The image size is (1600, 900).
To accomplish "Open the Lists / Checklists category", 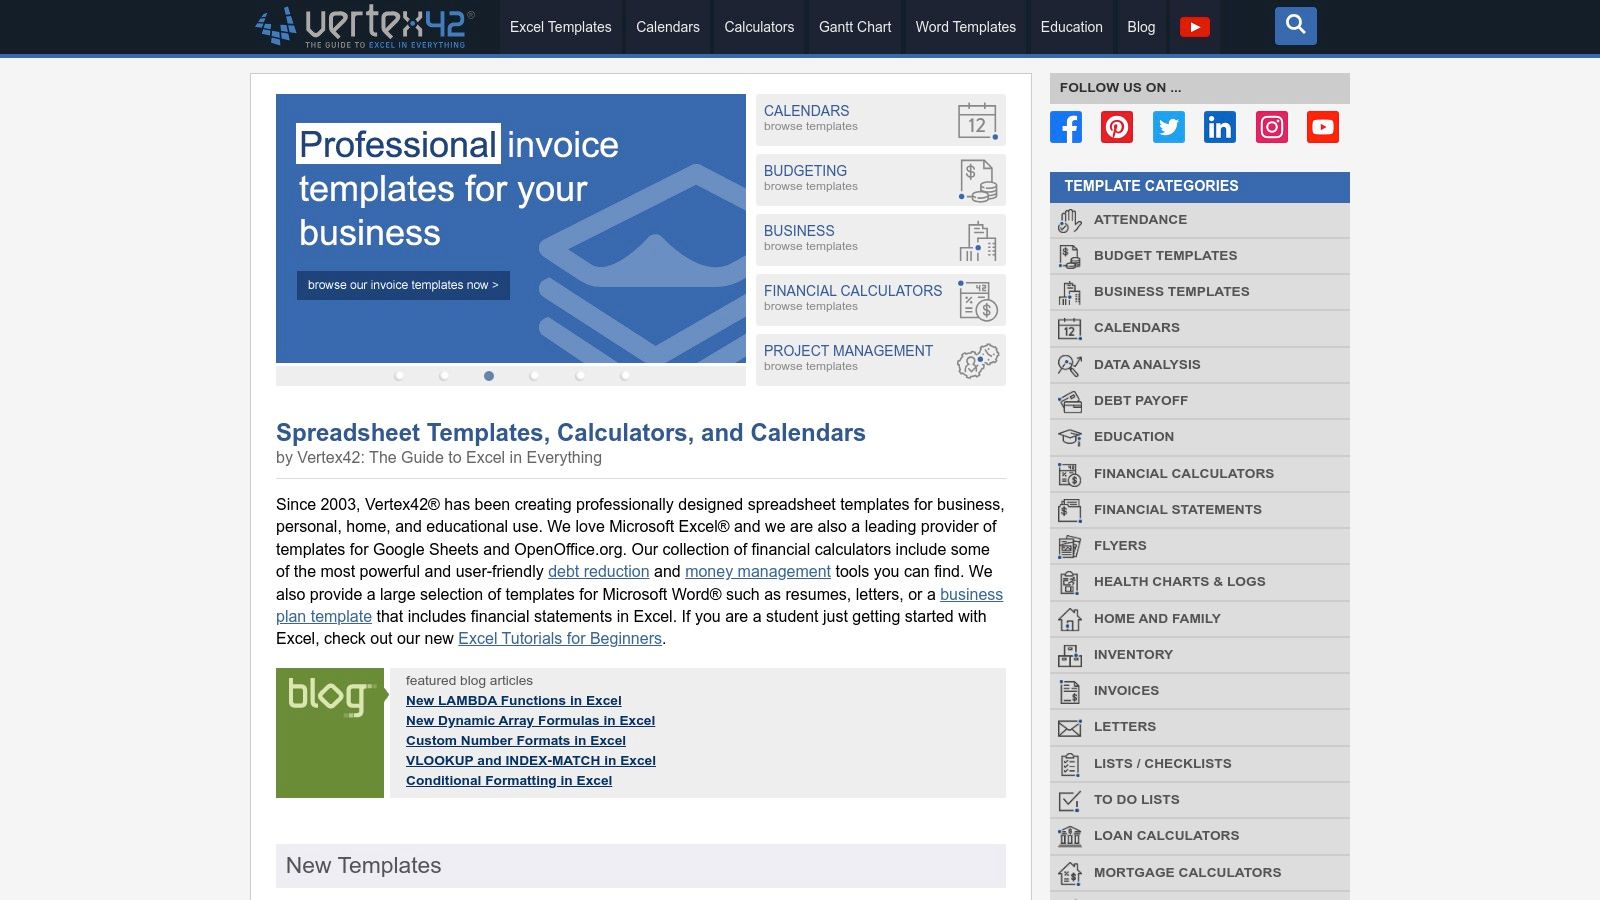I will (x=1200, y=764).
